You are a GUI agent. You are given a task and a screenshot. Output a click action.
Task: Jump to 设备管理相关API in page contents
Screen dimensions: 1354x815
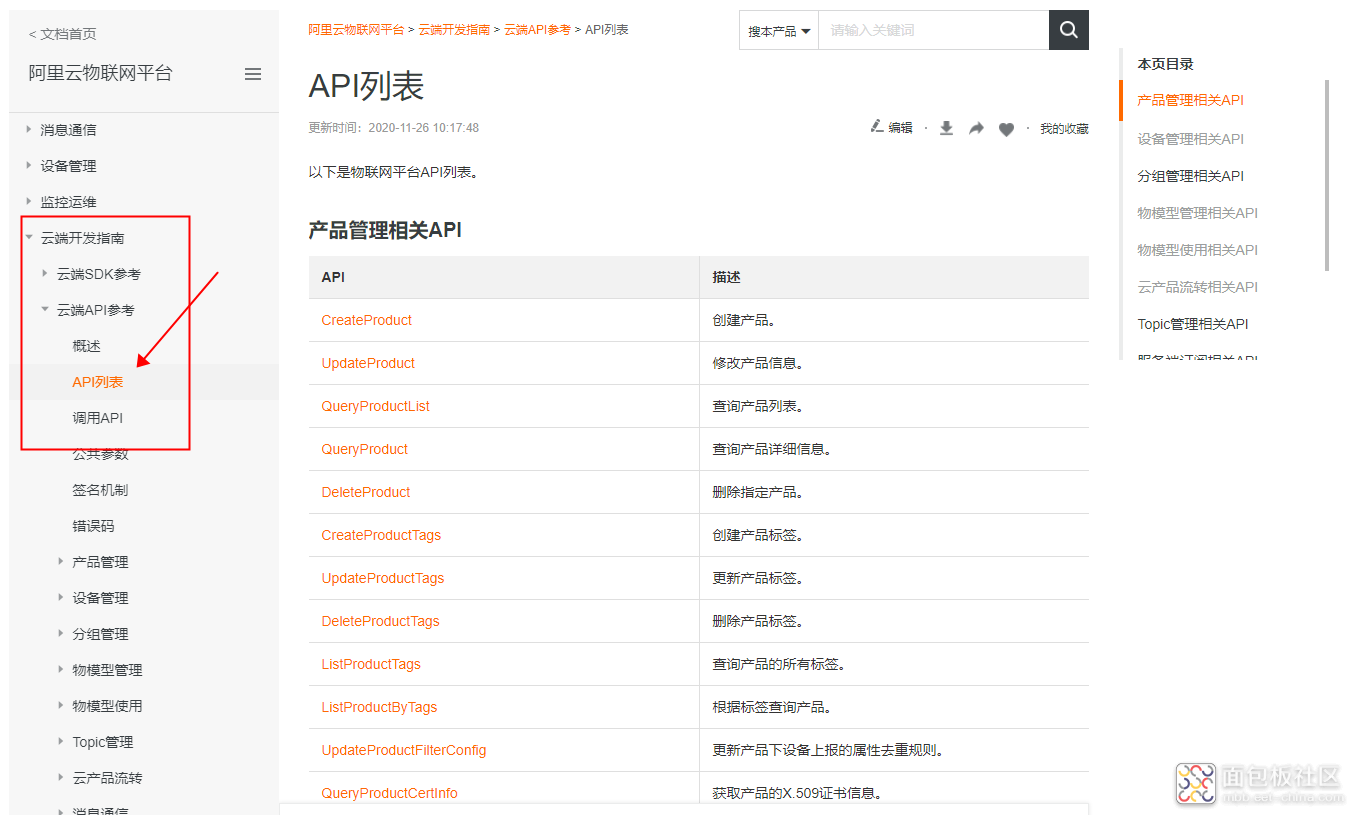(1191, 139)
